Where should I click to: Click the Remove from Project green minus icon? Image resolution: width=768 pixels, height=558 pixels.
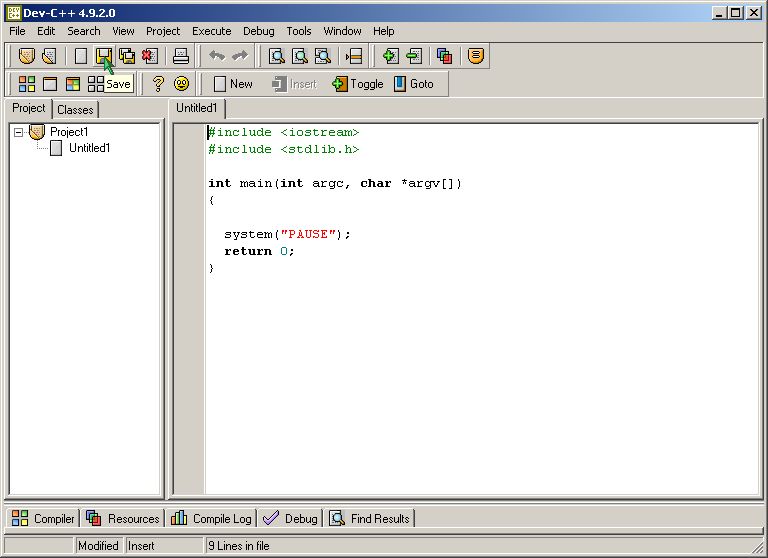pos(413,56)
